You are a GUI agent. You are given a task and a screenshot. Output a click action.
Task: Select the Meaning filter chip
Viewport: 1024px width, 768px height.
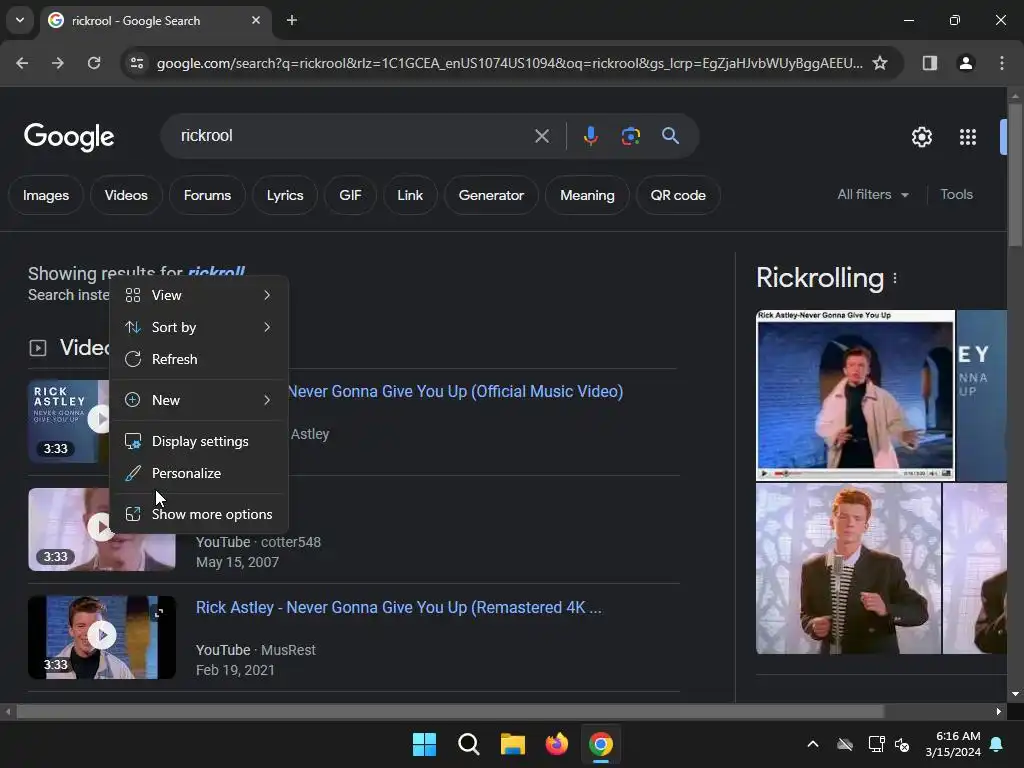tap(587, 195)
